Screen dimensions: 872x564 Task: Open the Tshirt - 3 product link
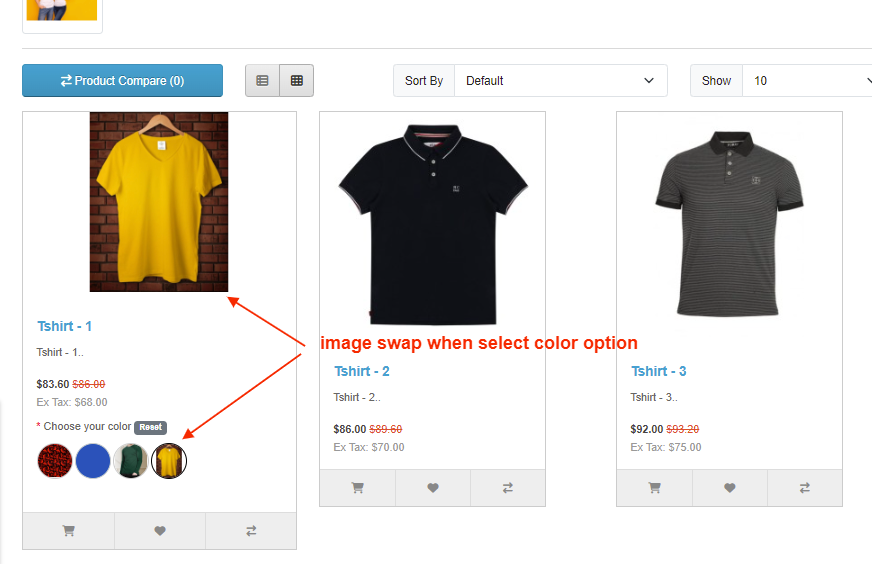(x=659, y=371)
